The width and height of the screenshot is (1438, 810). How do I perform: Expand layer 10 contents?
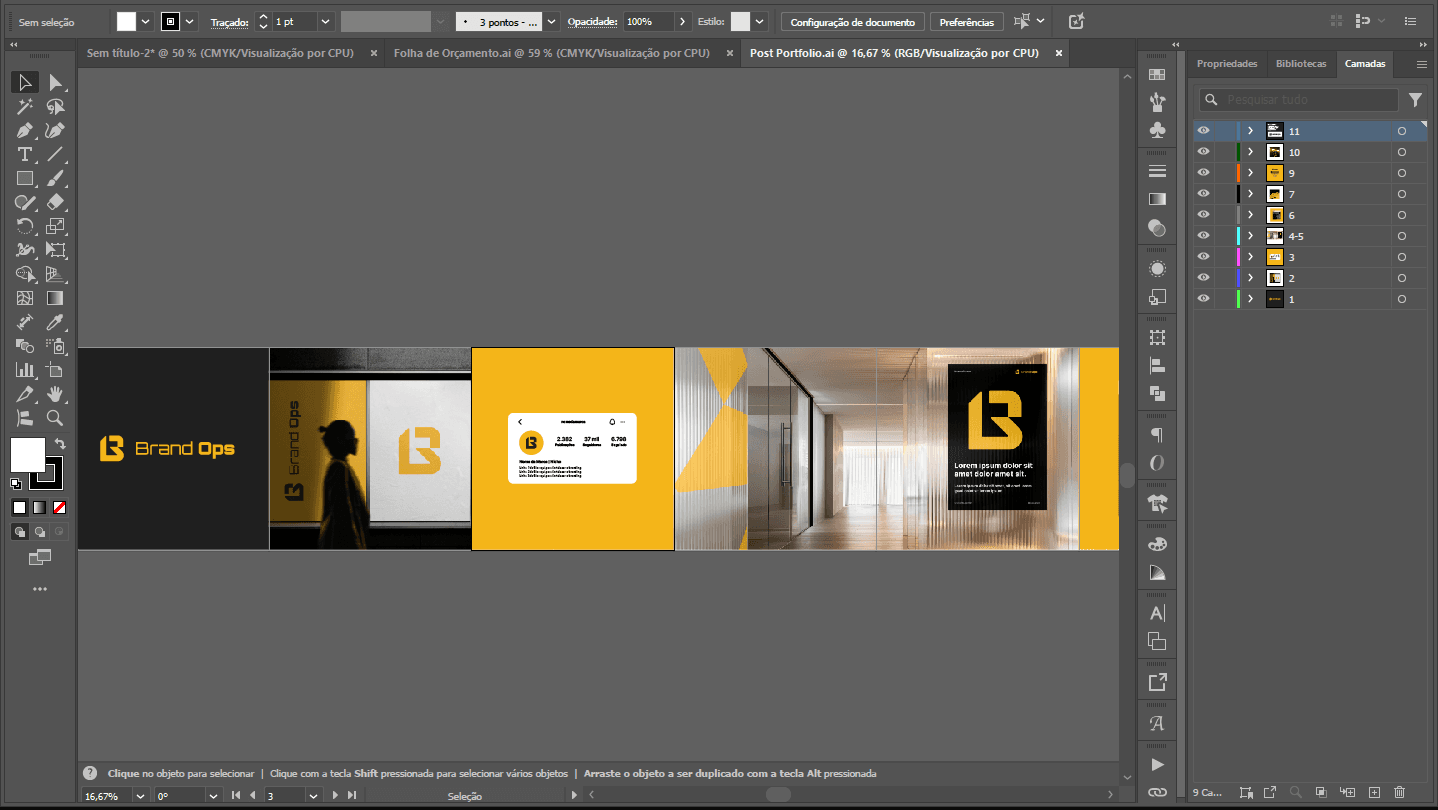(x=1250, y=152)
